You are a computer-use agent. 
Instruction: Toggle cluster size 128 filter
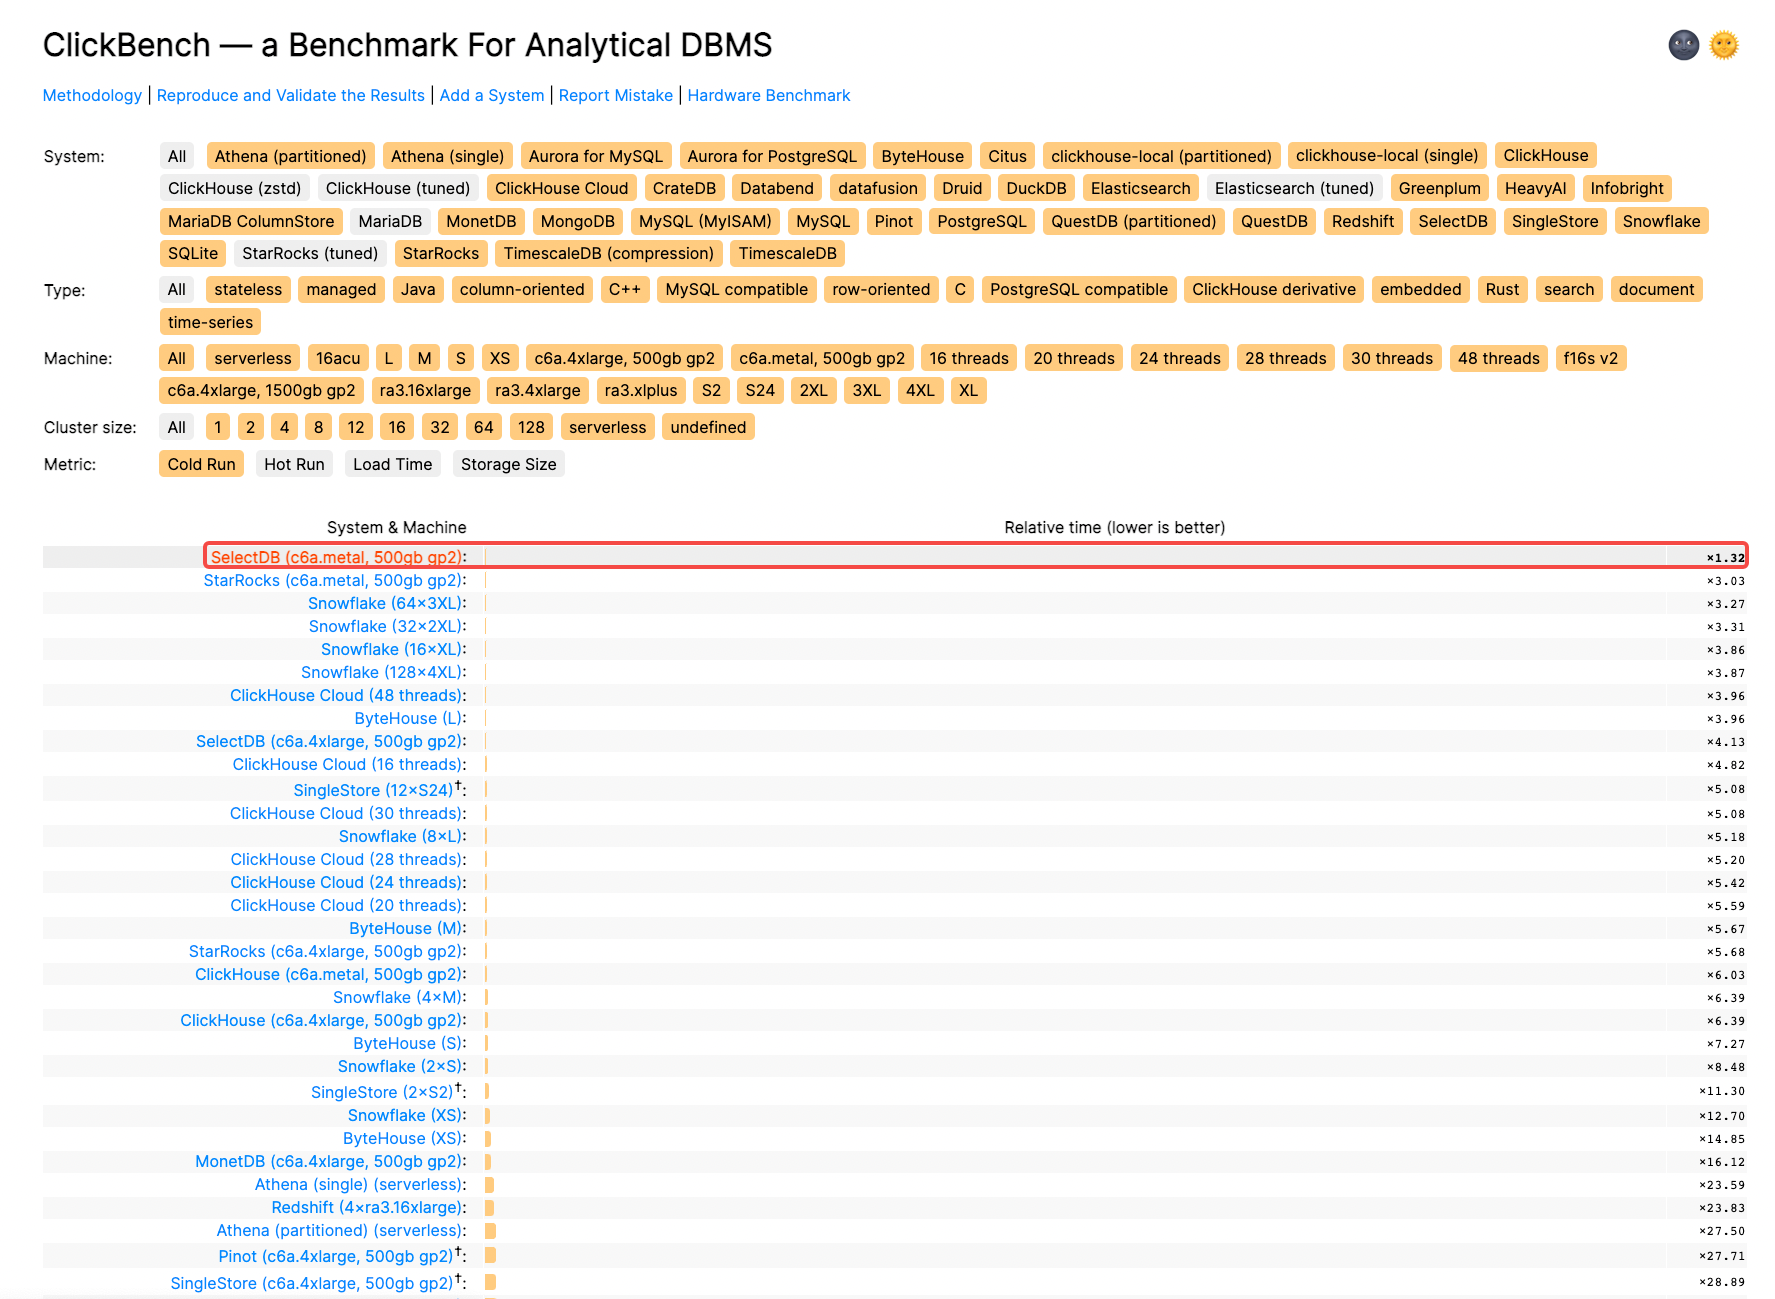click(x=531, y=427)
